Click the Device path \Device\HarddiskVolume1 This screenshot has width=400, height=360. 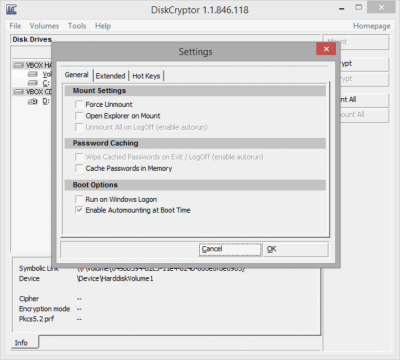115,279
